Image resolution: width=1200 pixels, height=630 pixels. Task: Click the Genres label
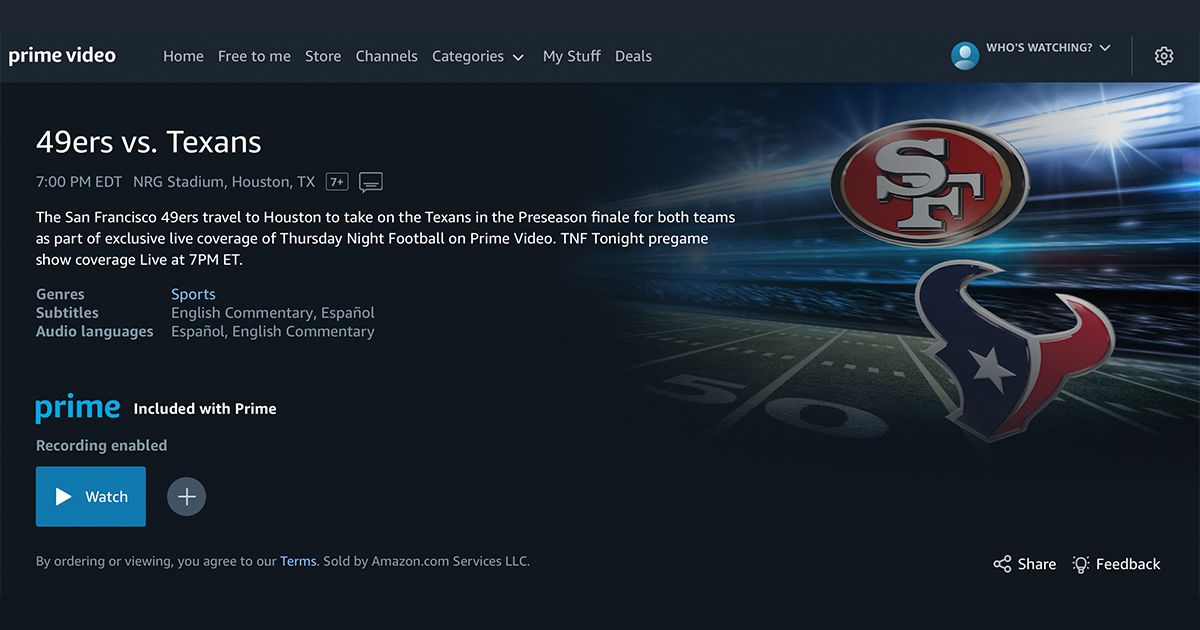click(60, 294)
